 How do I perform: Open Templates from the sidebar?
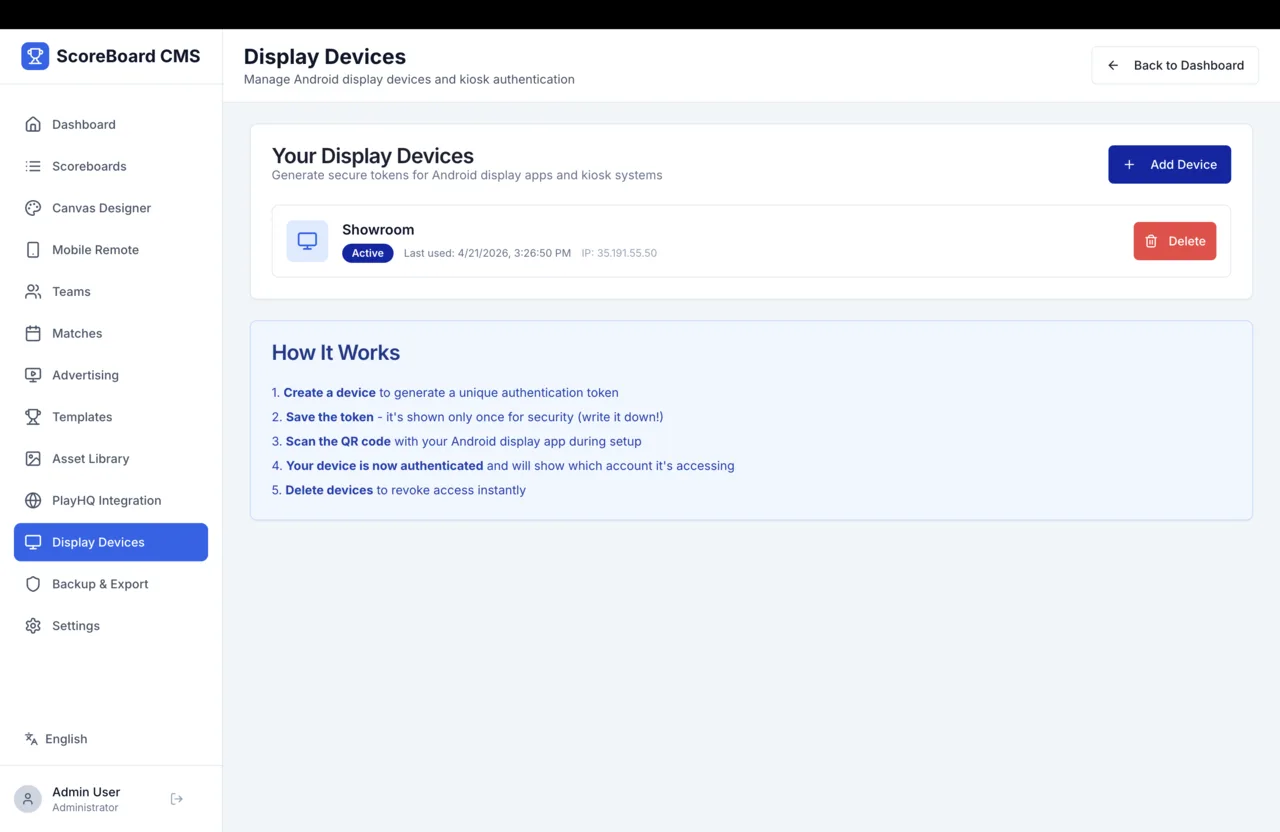(x=81, y=417)
